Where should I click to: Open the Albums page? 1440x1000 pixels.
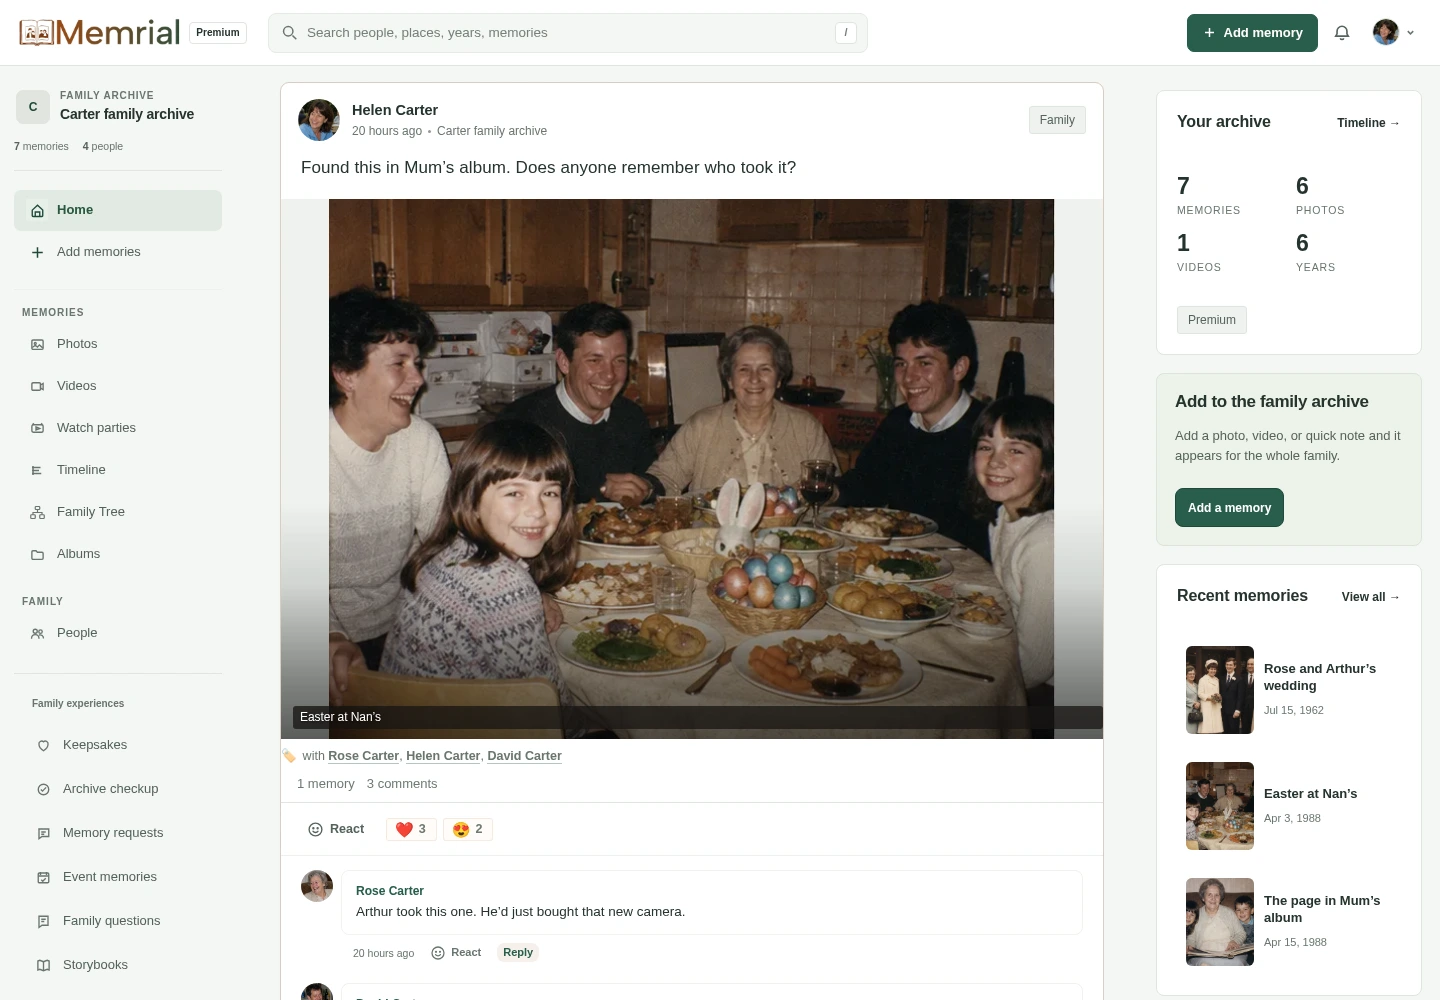pyautogui.click(x=118, y=554)
